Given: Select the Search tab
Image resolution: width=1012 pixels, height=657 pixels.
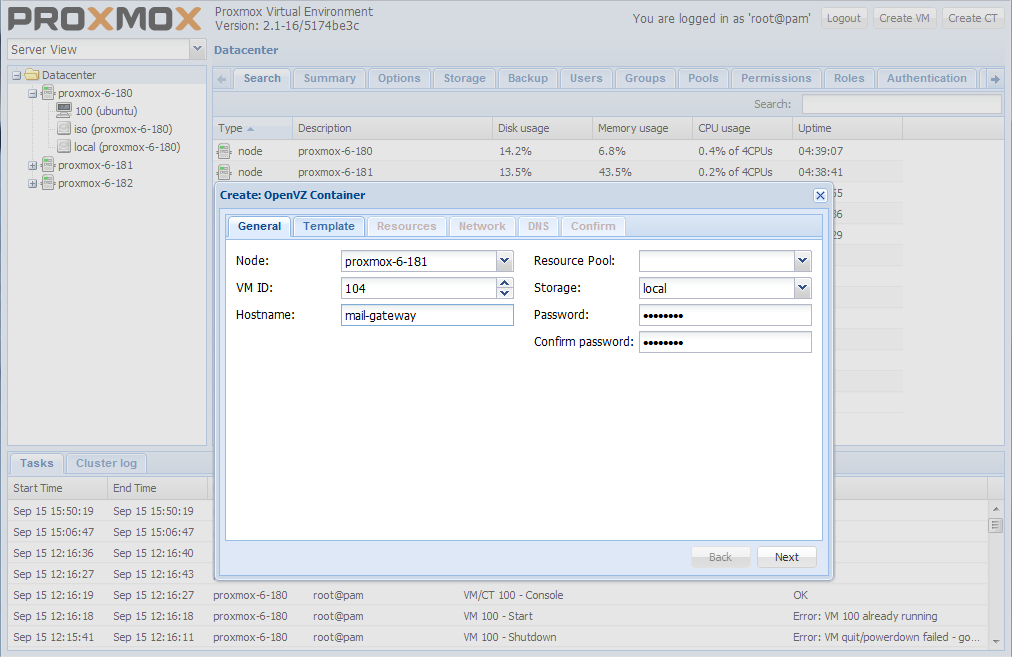Looking at the screenshot, I should pos(262,78).
